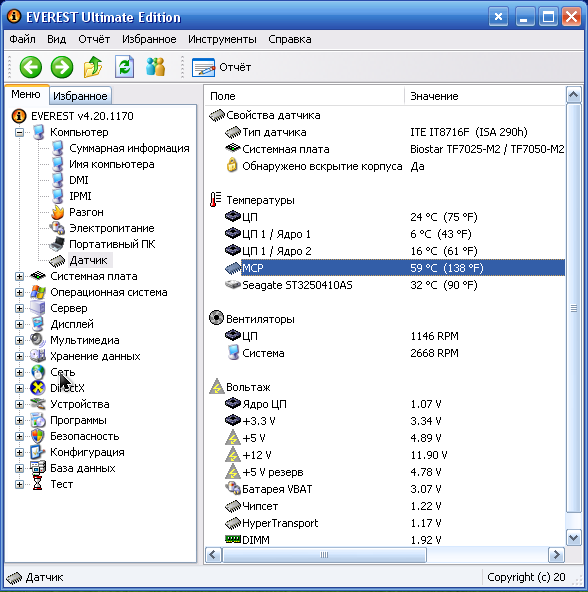Click the green Forward arrow icon
The image size is (588, 592).
62,67
